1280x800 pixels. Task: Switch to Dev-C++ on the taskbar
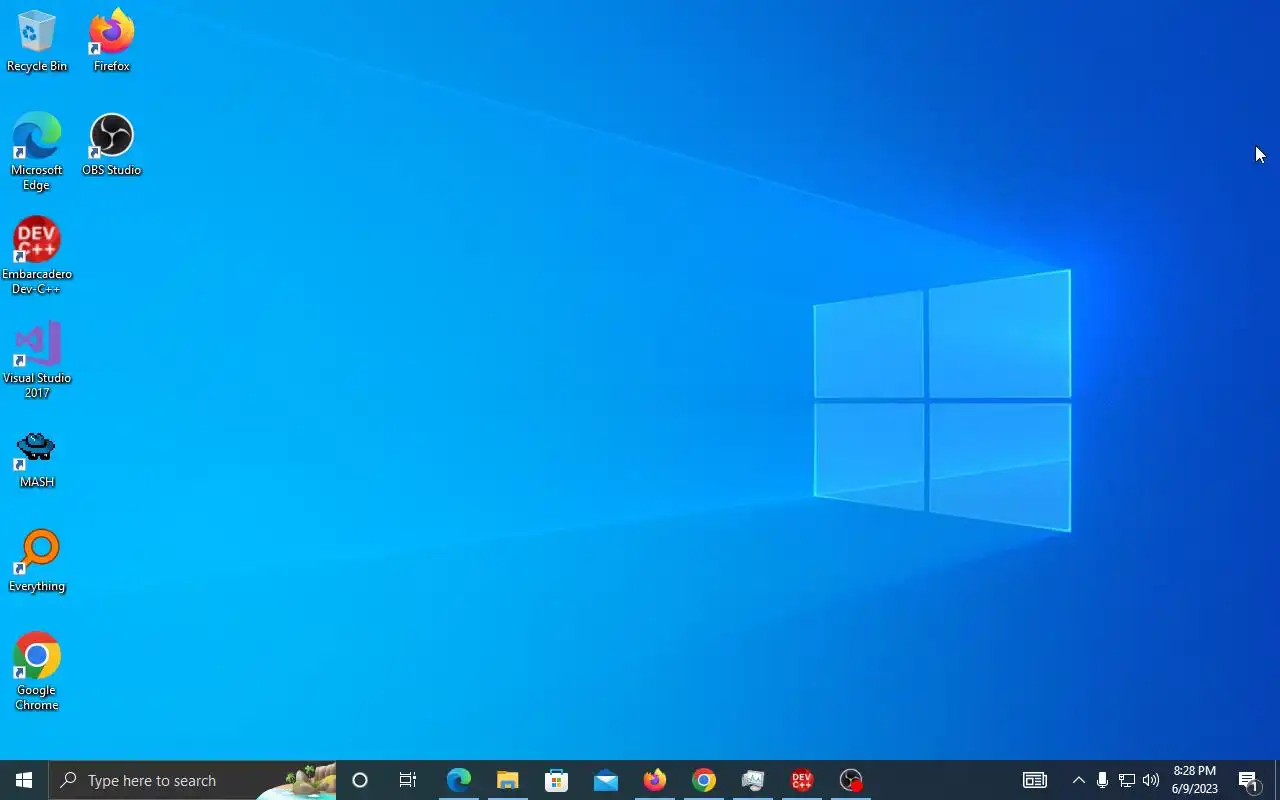(x=802, y=780)
